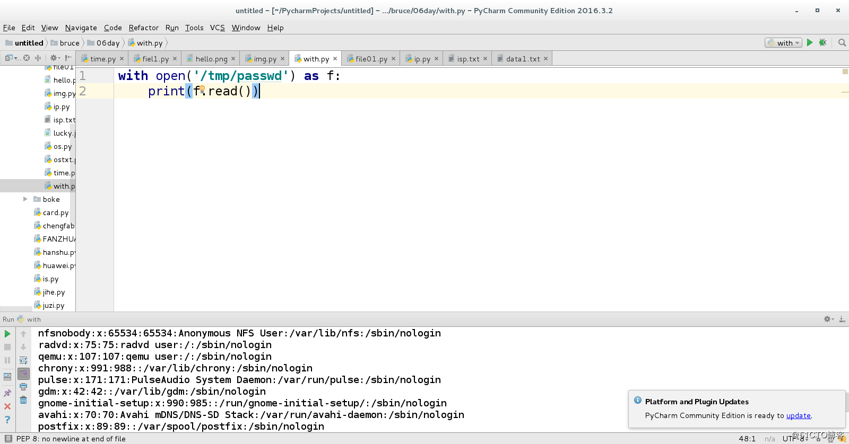Click the Stop process square icon
Image resolution: width=849 pixels, height=444 pixels.
tap(8, 347)
